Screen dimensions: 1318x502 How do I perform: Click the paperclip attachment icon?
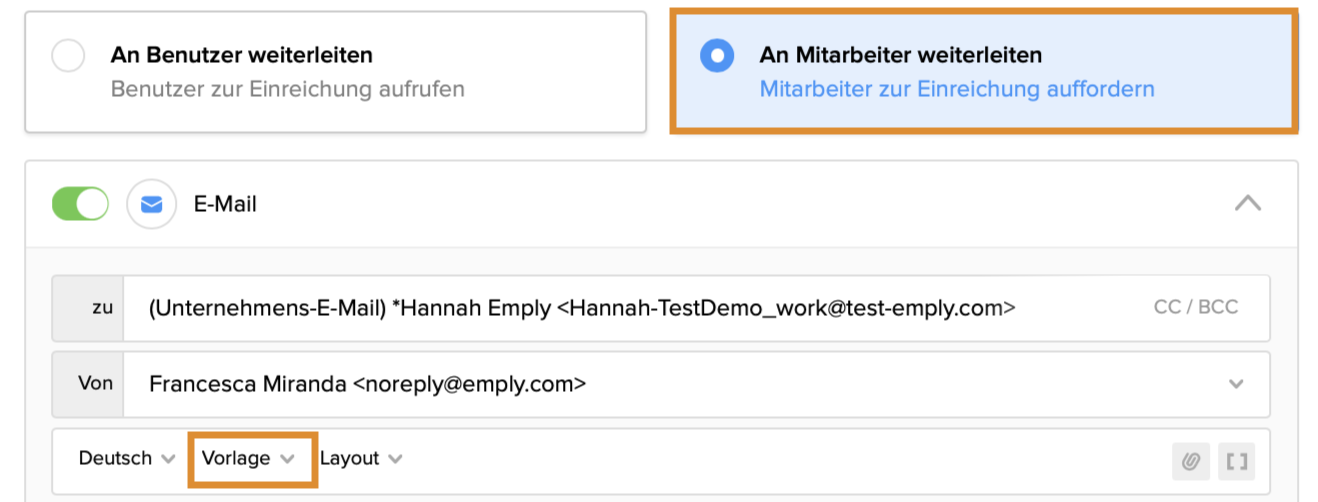point(1190,461)
